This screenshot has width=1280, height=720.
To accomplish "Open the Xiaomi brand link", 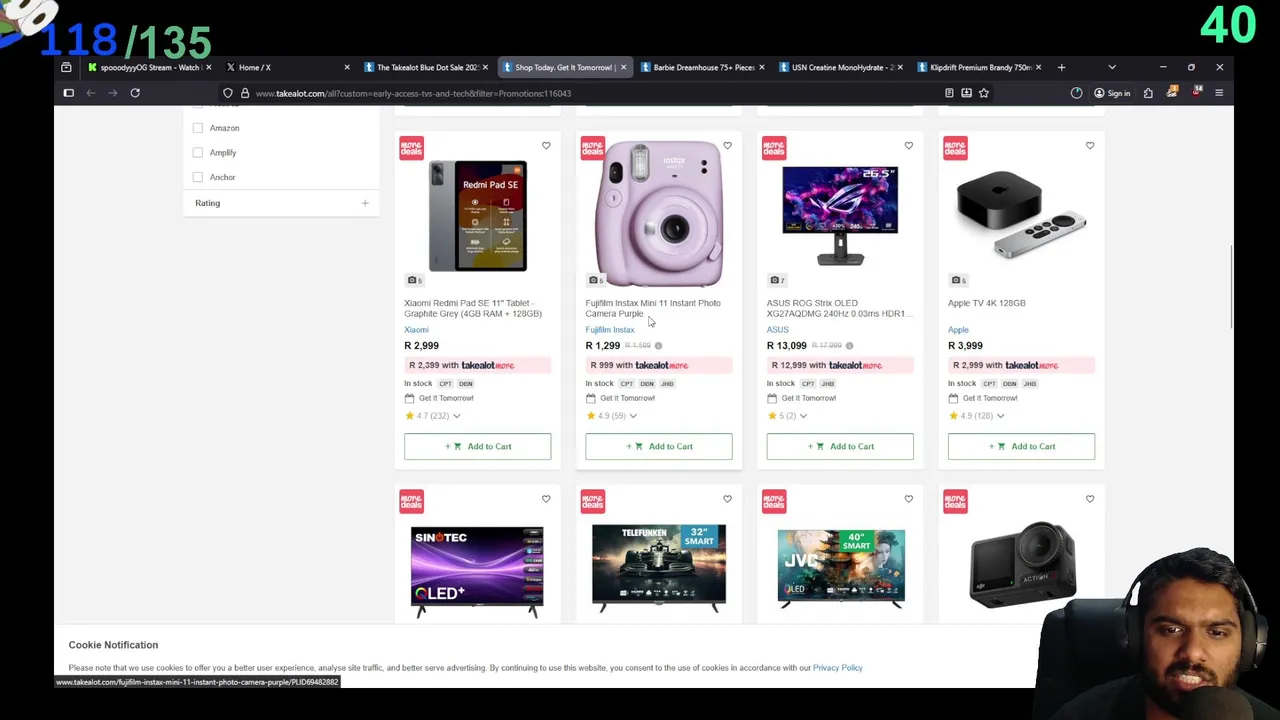I will click(x=416, y=330).
